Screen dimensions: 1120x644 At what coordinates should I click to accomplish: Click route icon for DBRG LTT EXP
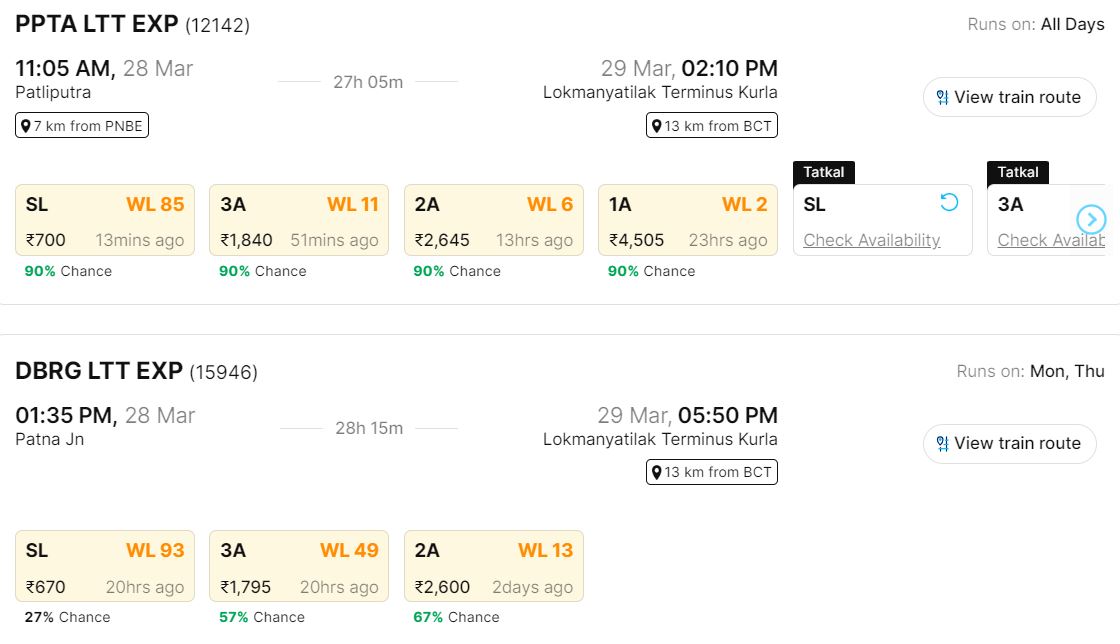coord(942,444)
